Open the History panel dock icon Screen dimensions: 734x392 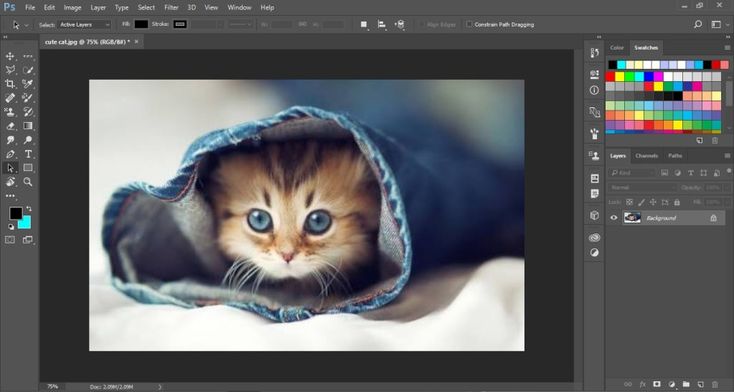595,53
